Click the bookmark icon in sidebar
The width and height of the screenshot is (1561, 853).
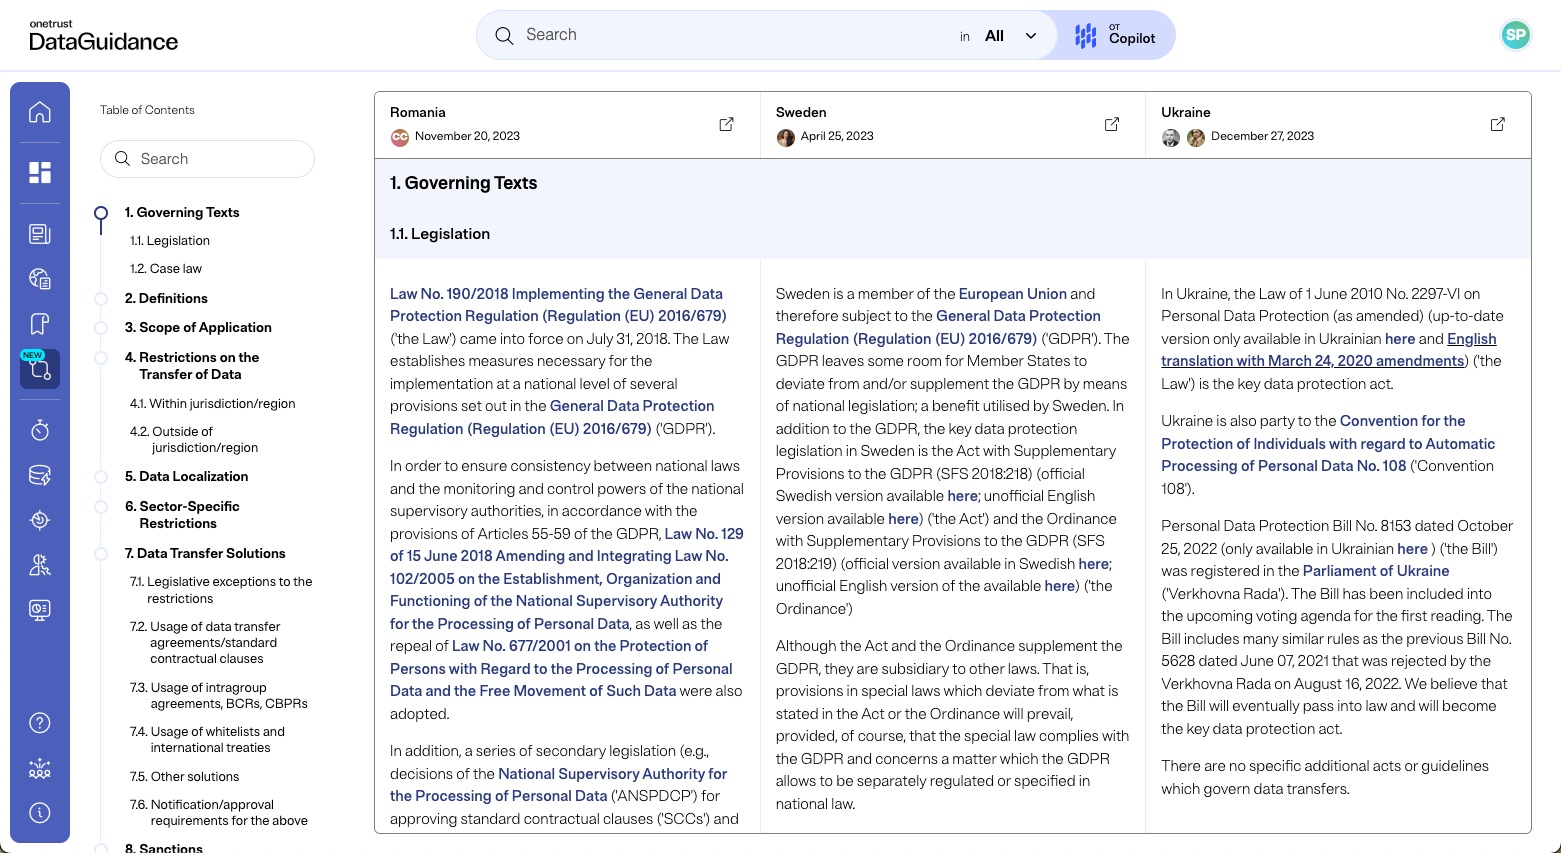(40, 324)
